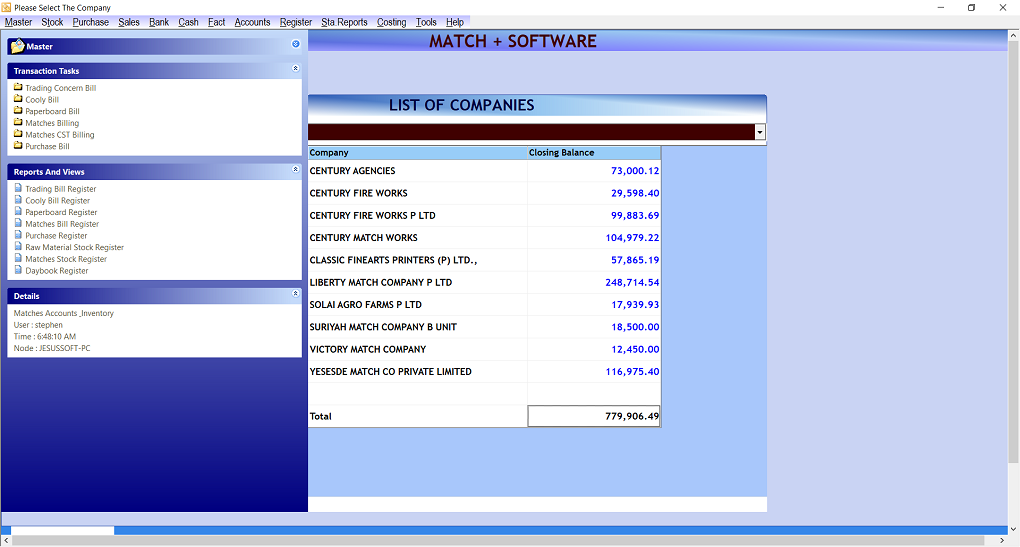Open the Purchase menu

(x=90, y=22)
